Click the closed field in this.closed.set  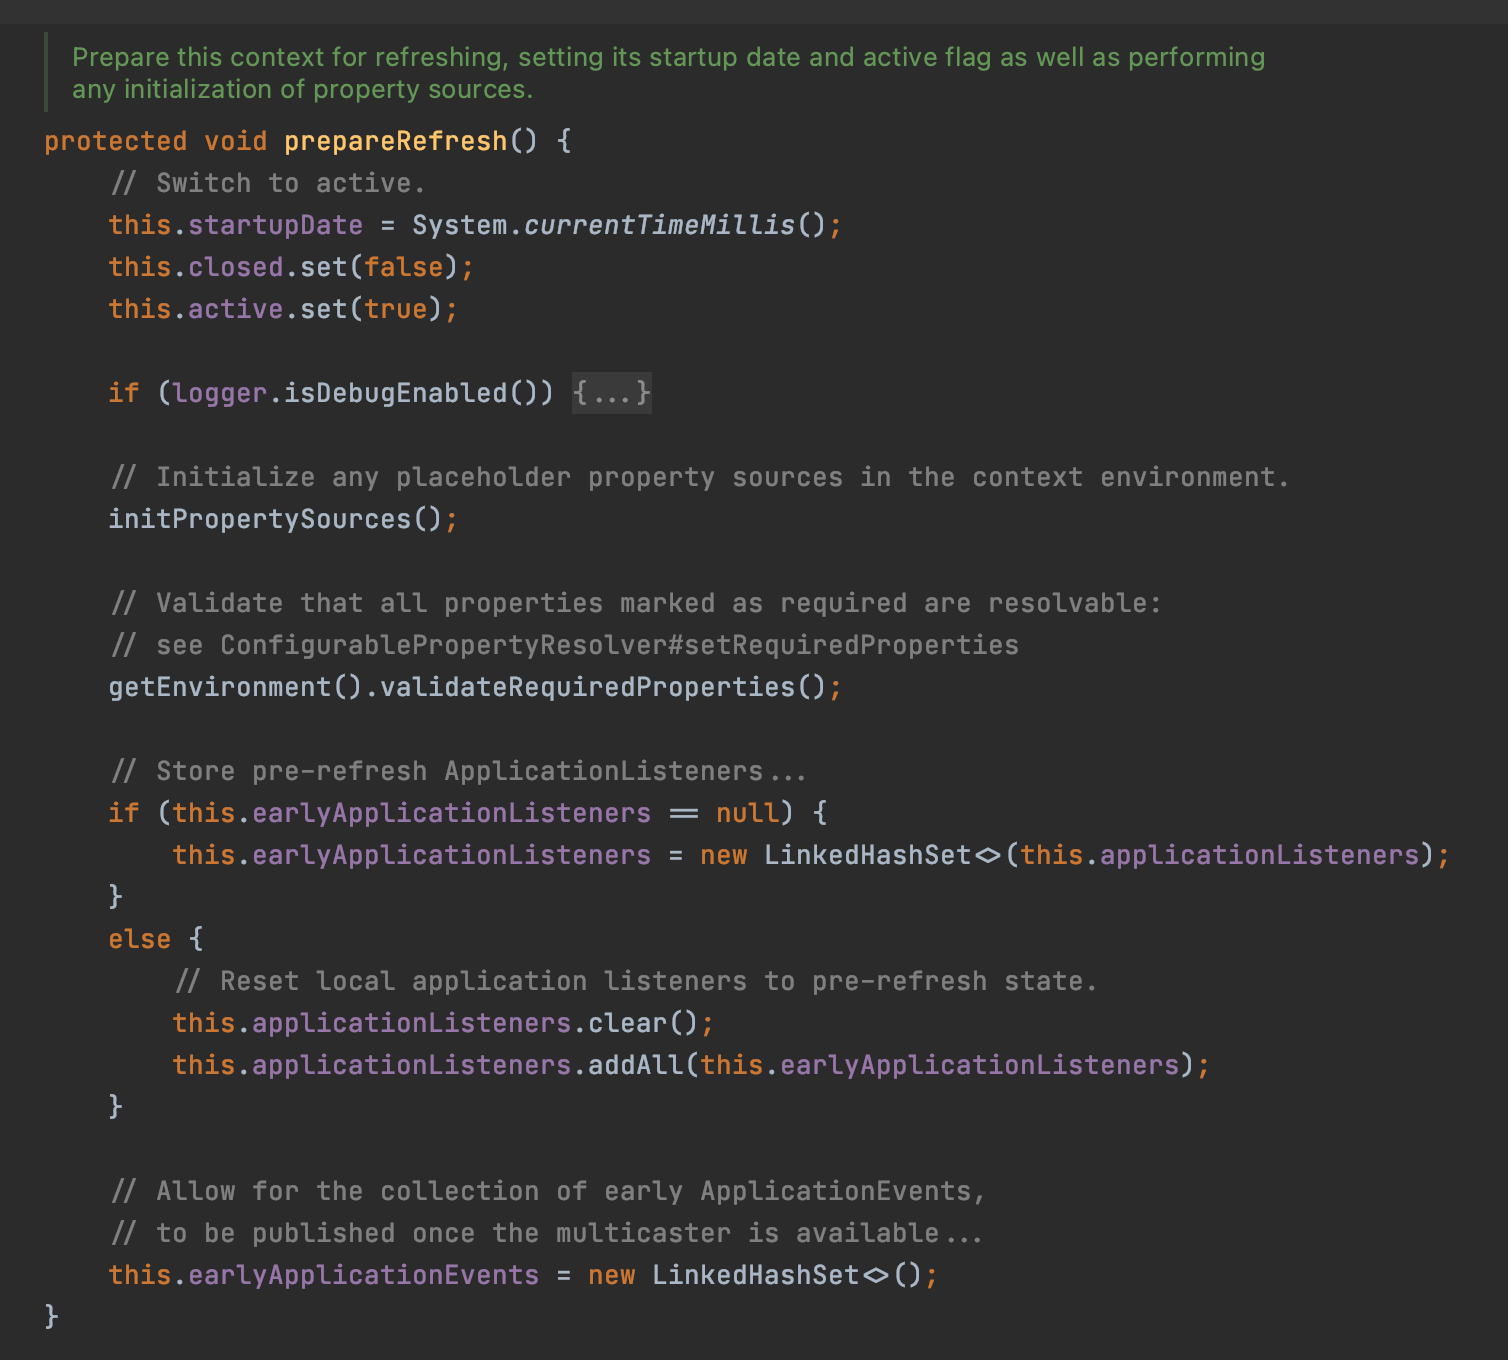coord(236,267)
